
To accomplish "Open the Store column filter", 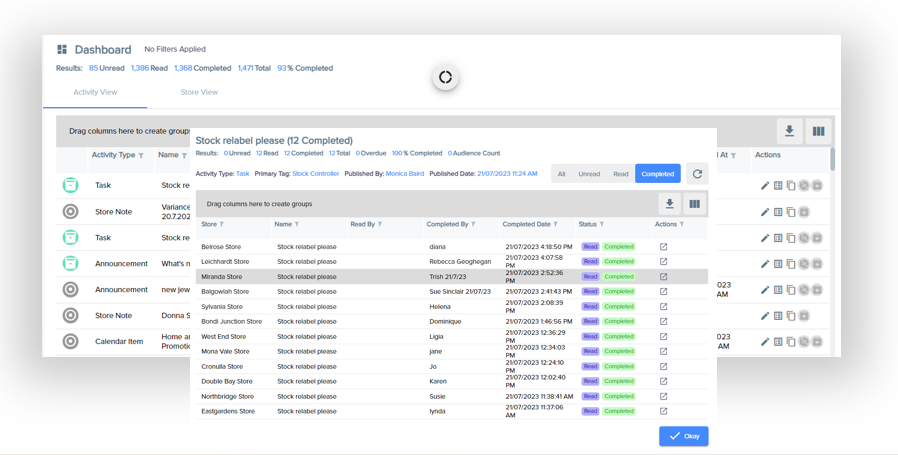I will [x=222, y=225].
